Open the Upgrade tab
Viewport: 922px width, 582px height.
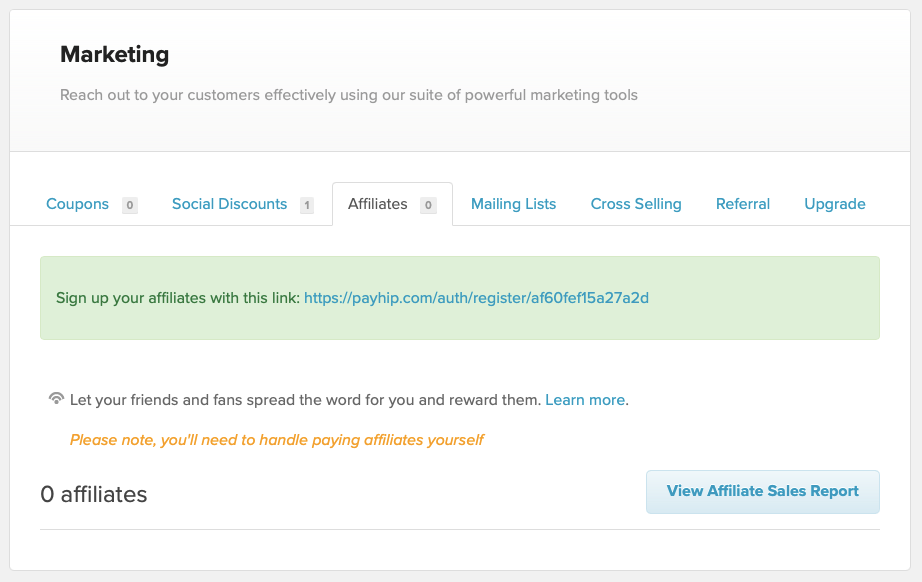pos(834,204)
